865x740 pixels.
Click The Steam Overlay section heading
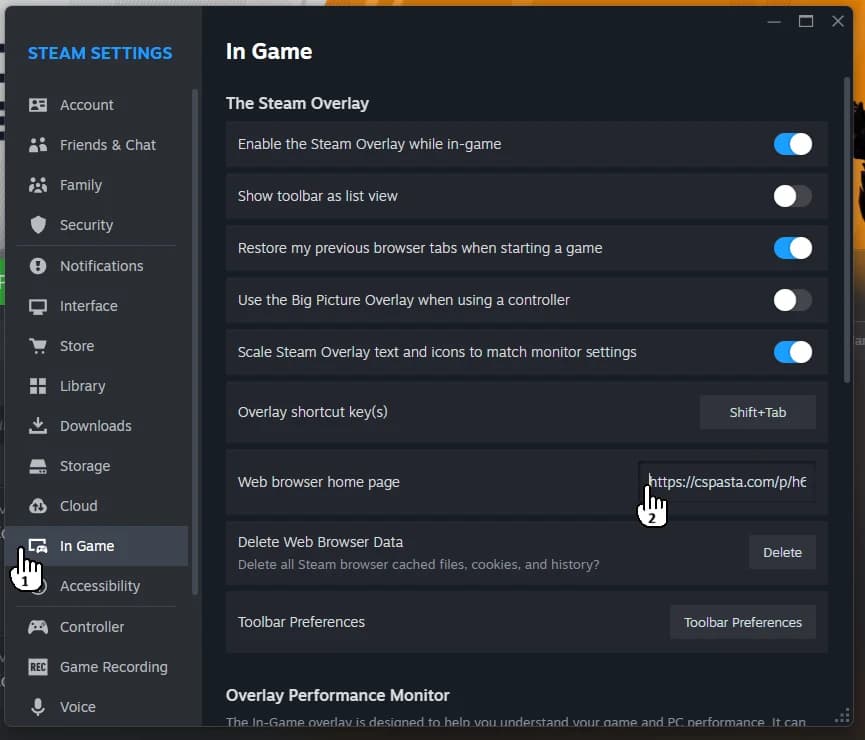tap(297, 103)
